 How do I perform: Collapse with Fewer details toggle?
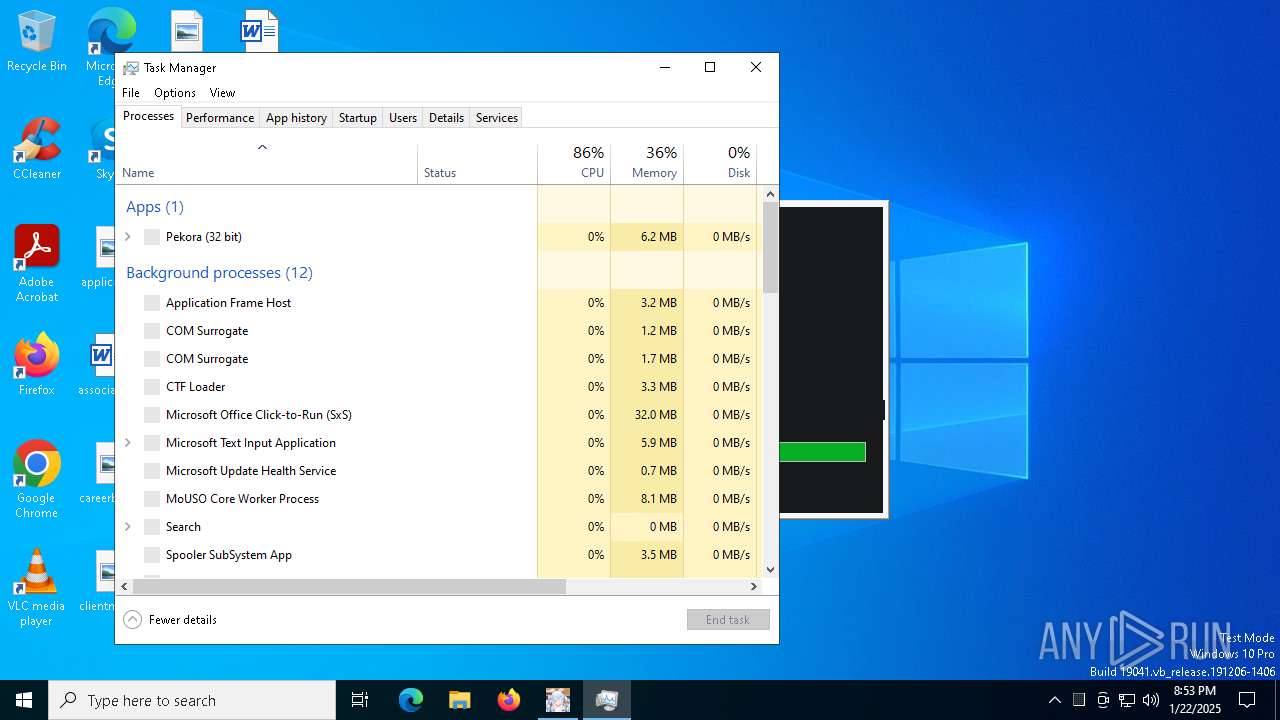click(x=170, y=620)
